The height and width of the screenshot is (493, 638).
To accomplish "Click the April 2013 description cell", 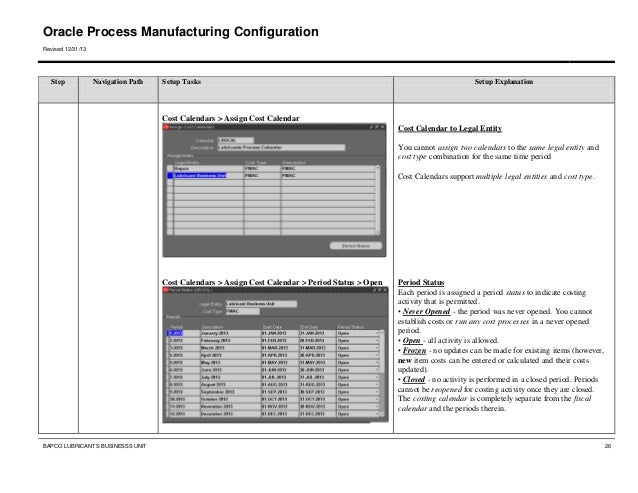I will point(230,355).
